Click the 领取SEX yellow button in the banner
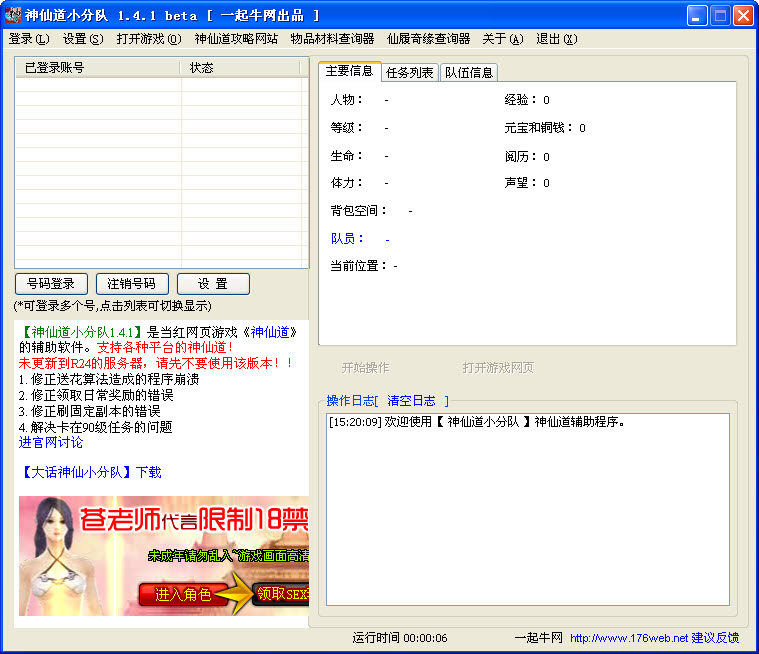This screenshot has height=654, width=759. click(282, 593)
